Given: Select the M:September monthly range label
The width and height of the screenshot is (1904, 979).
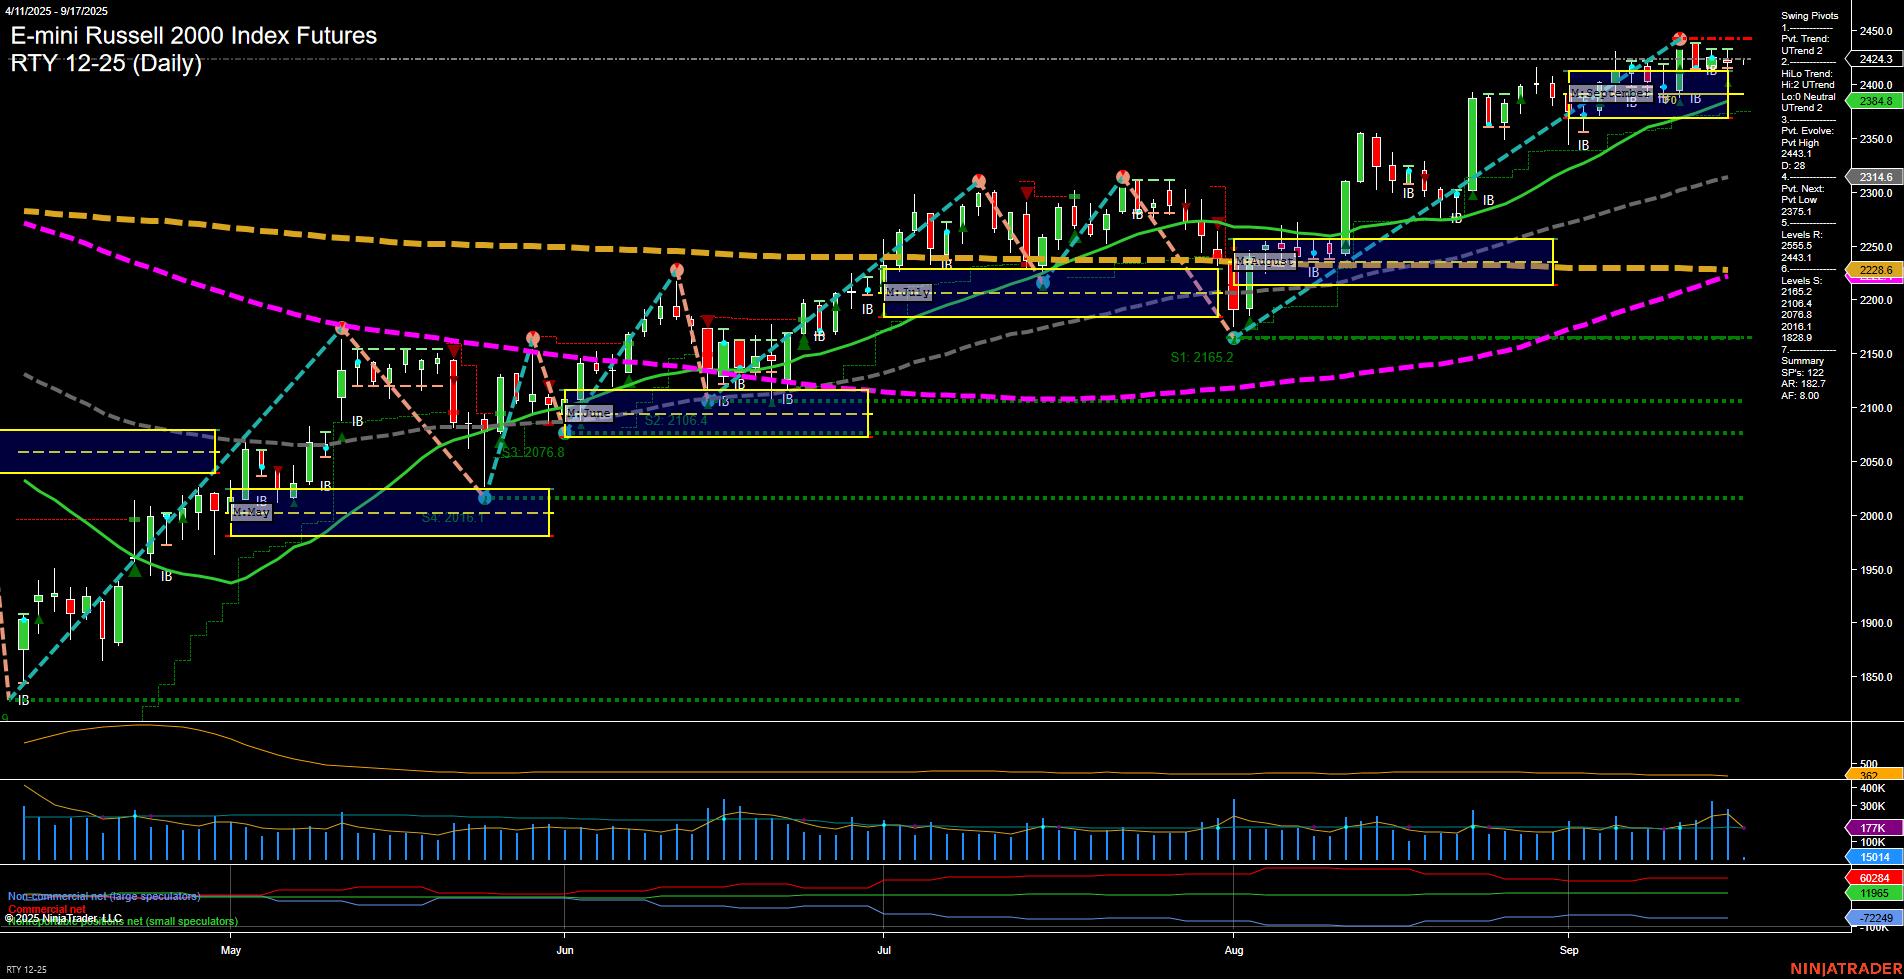Looking at the screenshot, I should [1609, 93].
